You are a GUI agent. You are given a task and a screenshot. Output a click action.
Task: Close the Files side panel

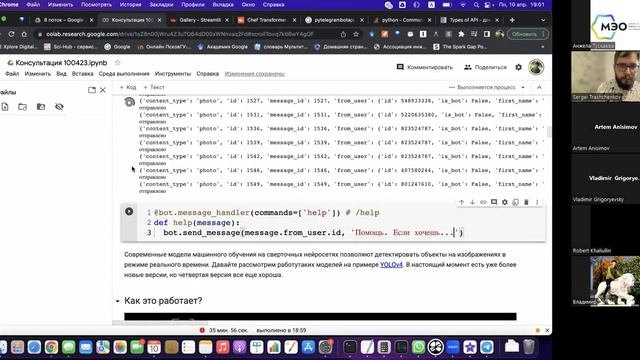103,90
